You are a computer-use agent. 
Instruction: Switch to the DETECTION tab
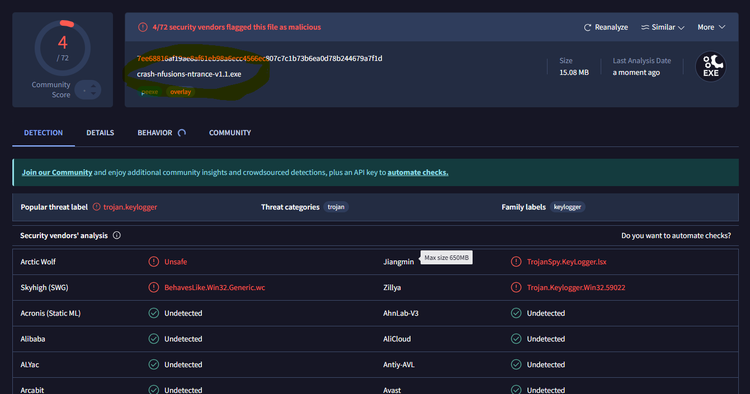click(x=43, y=132)
